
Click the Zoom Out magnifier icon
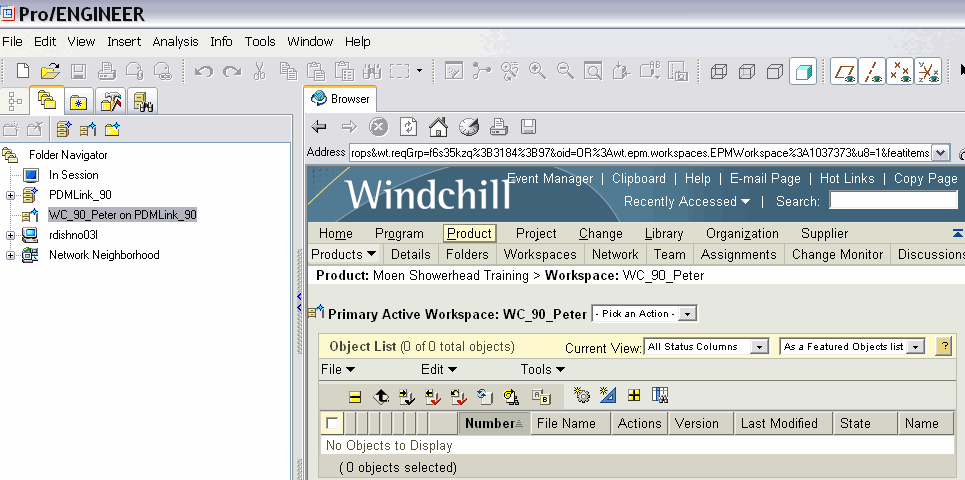click(x=565, y=71)
